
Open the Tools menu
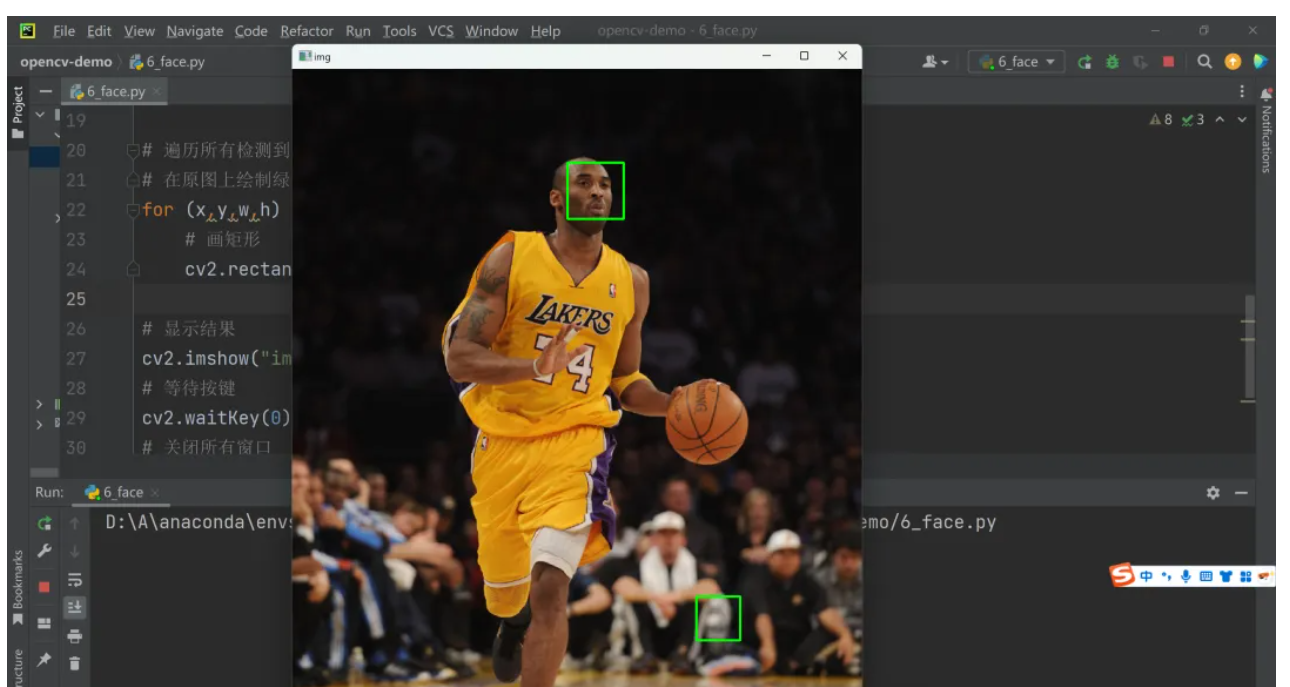tap(399, 31)
